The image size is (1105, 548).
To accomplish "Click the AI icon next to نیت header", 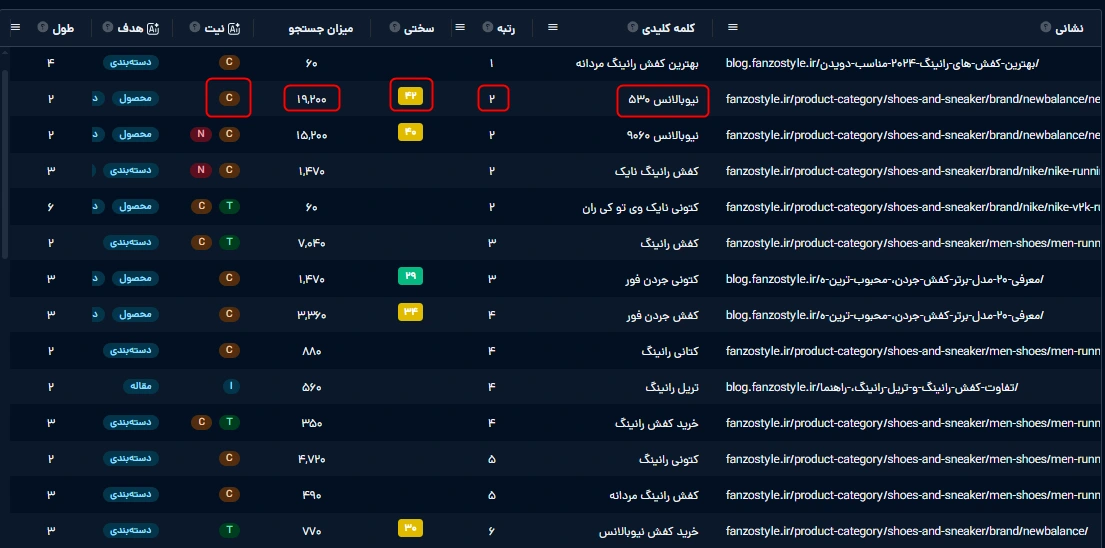I will [x=235, y=27].
